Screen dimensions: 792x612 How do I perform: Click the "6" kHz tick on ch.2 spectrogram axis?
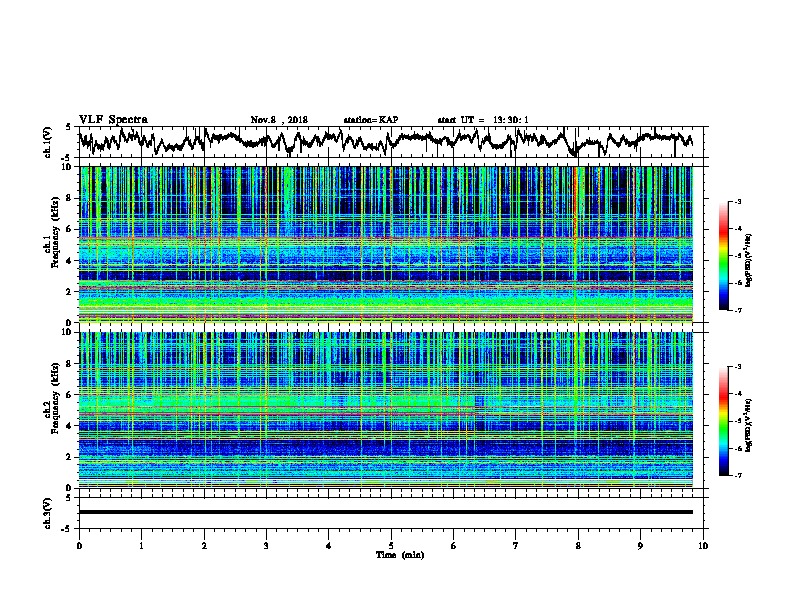(70, 394)
